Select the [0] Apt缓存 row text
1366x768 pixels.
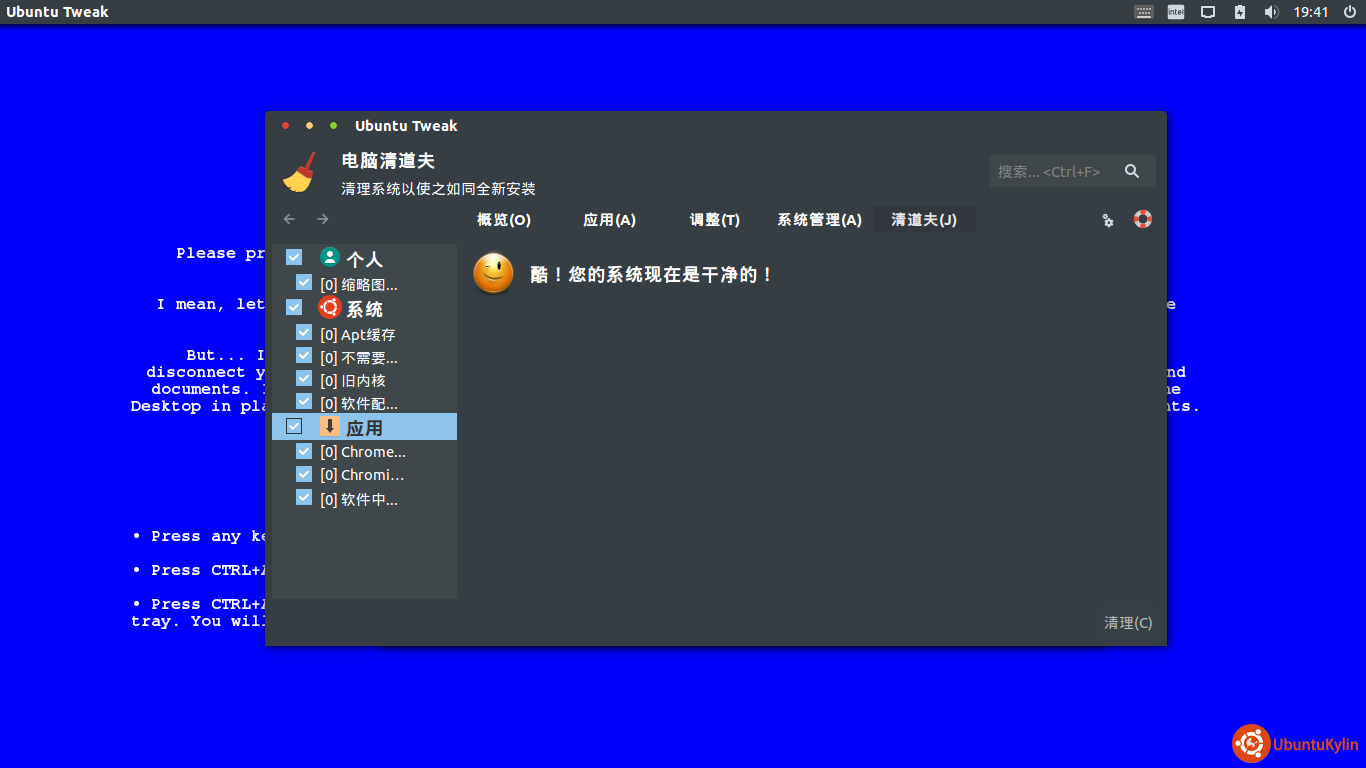pyautogui.click(x=358, y=335)
